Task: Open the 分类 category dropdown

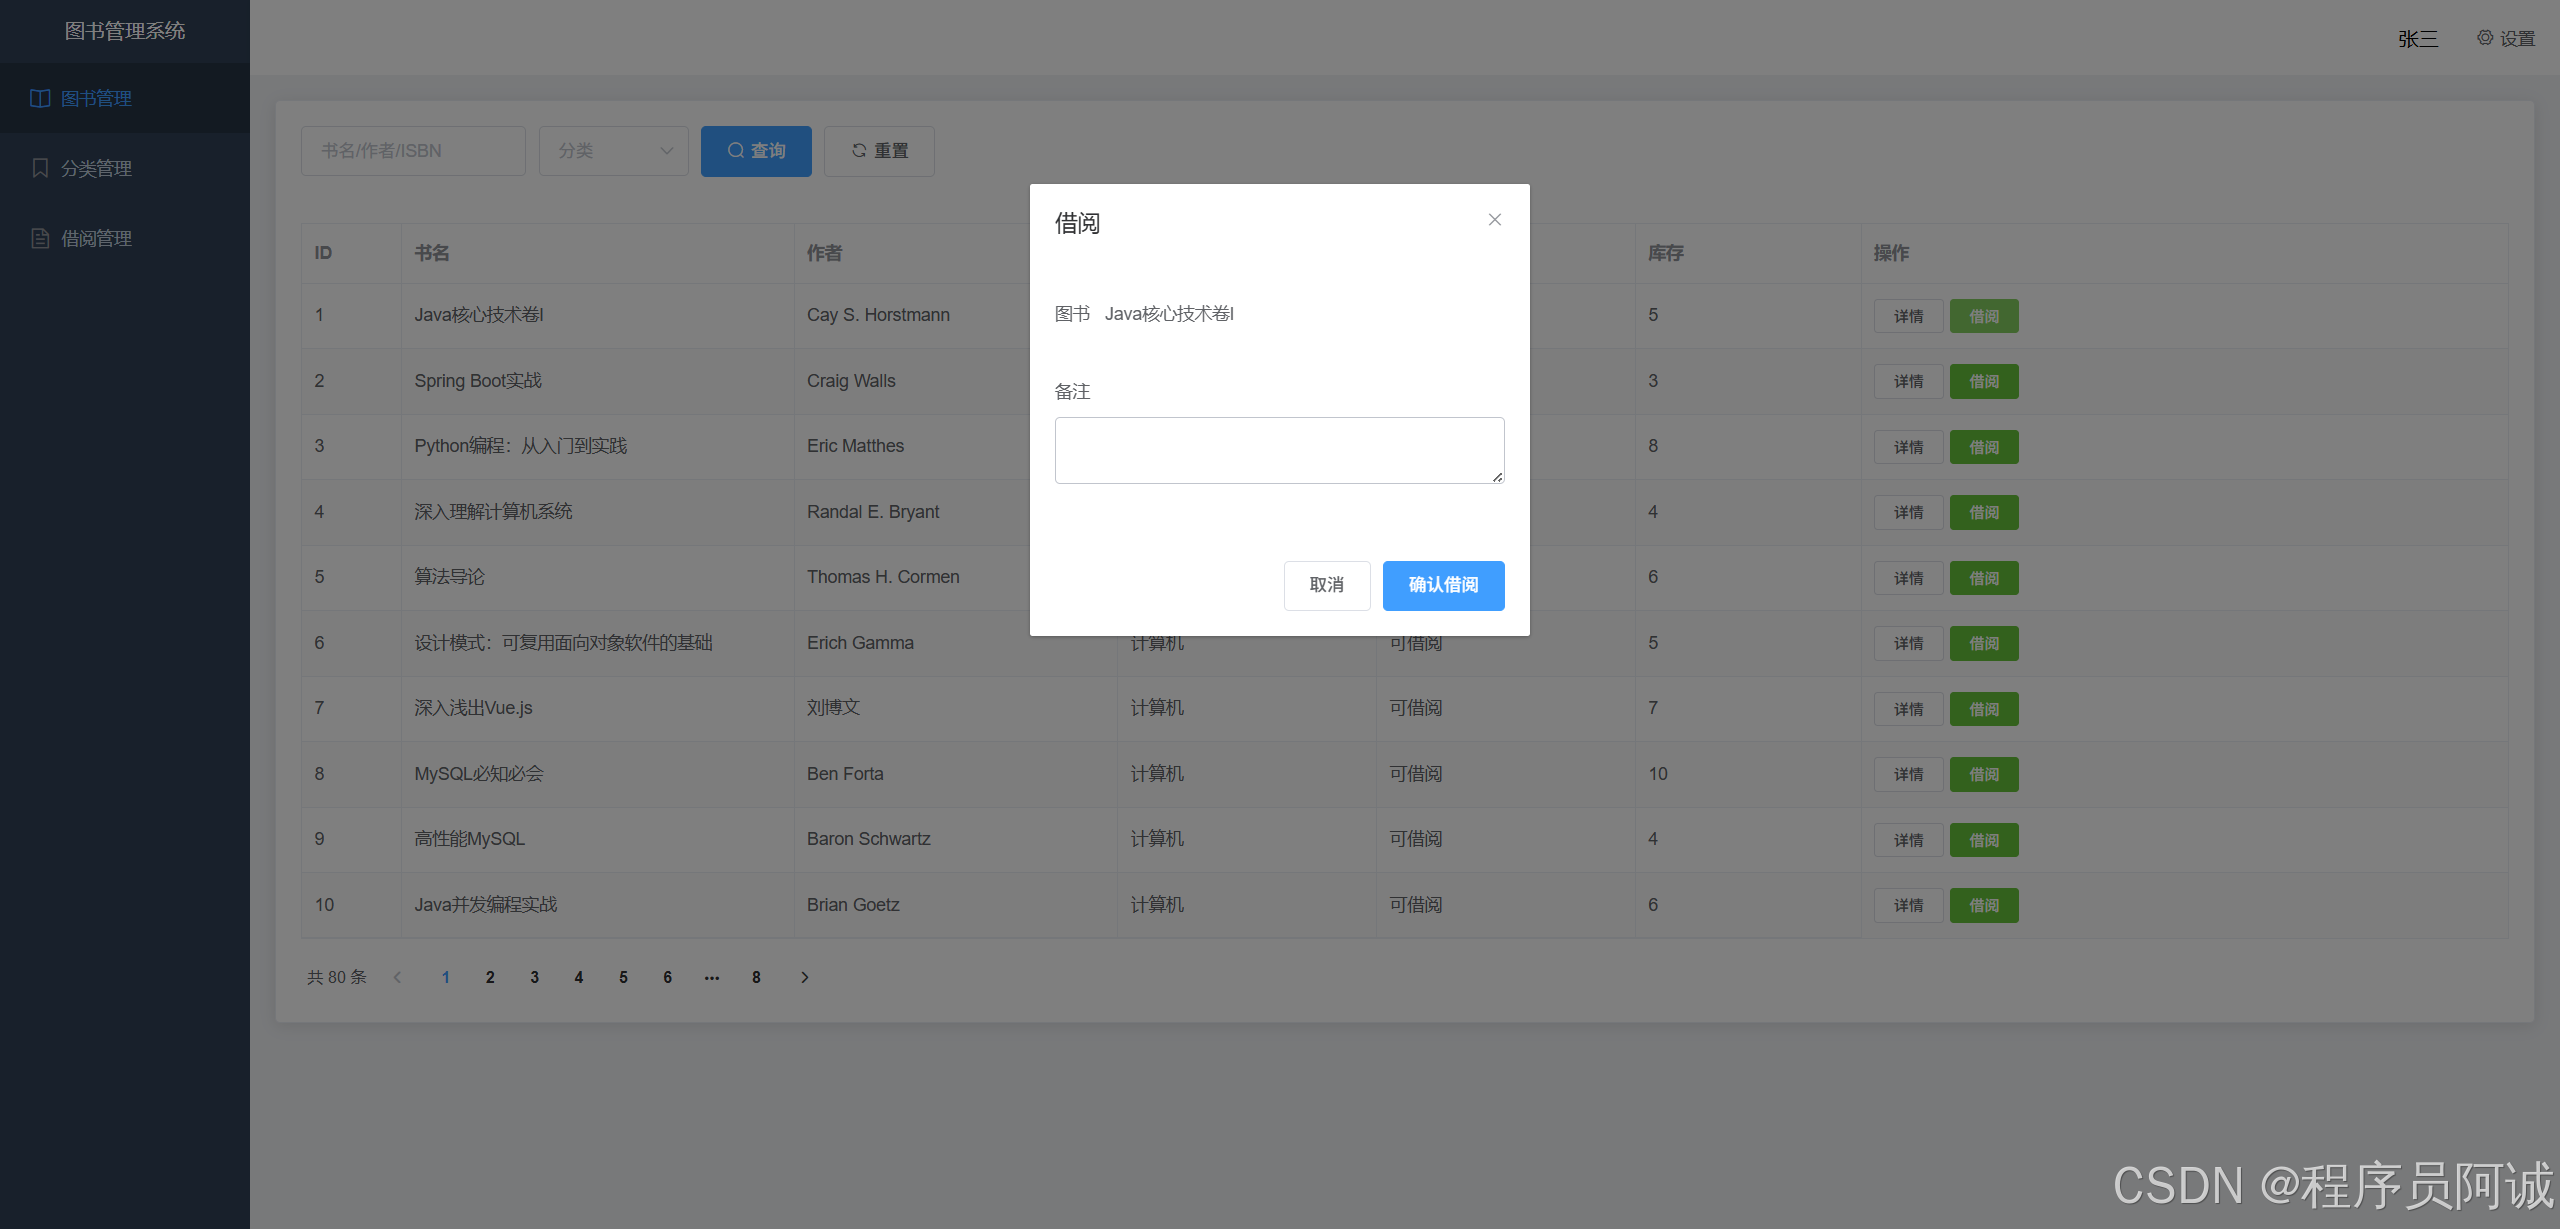Action: pyautogui.click(x=613, y=151)
